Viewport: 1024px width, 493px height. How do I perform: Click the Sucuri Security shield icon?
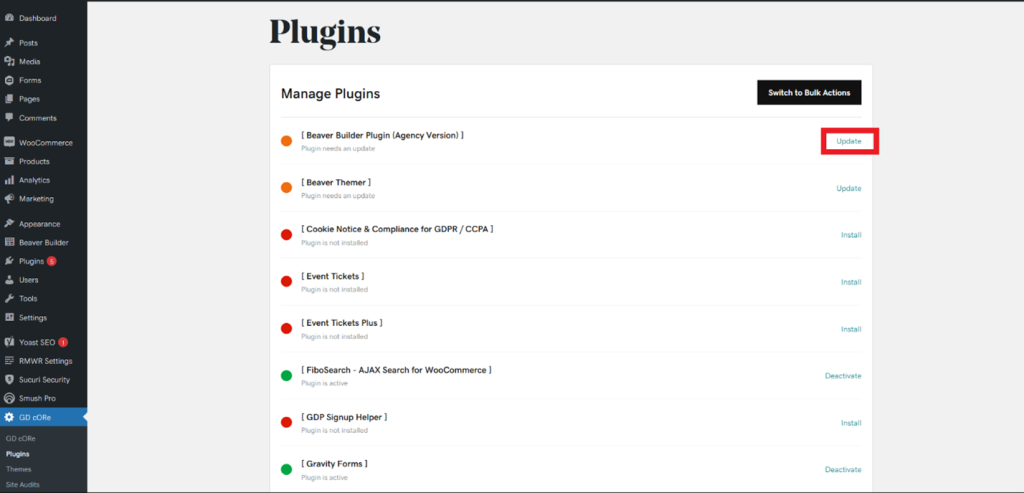click(x=9, y=379)
